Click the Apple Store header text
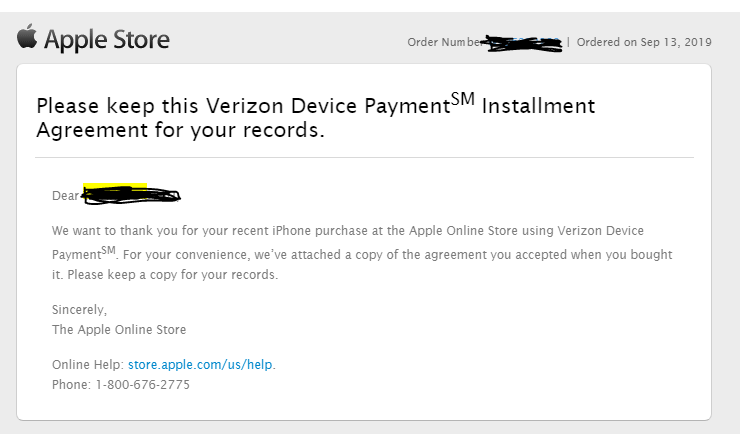The height and width of the screenshot is (434, 740). pos(107,40)
